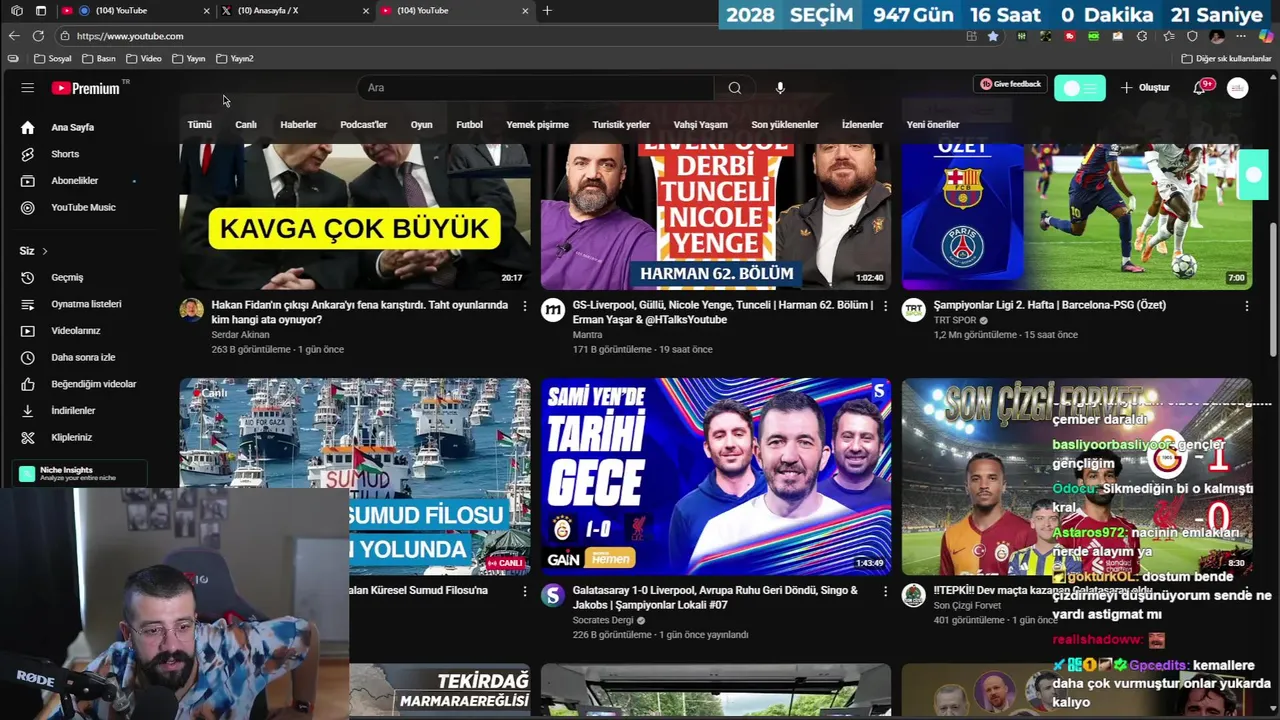The image size is (1280, 720).
Task: Reload the page with the refresh icon
Action: 38,36
